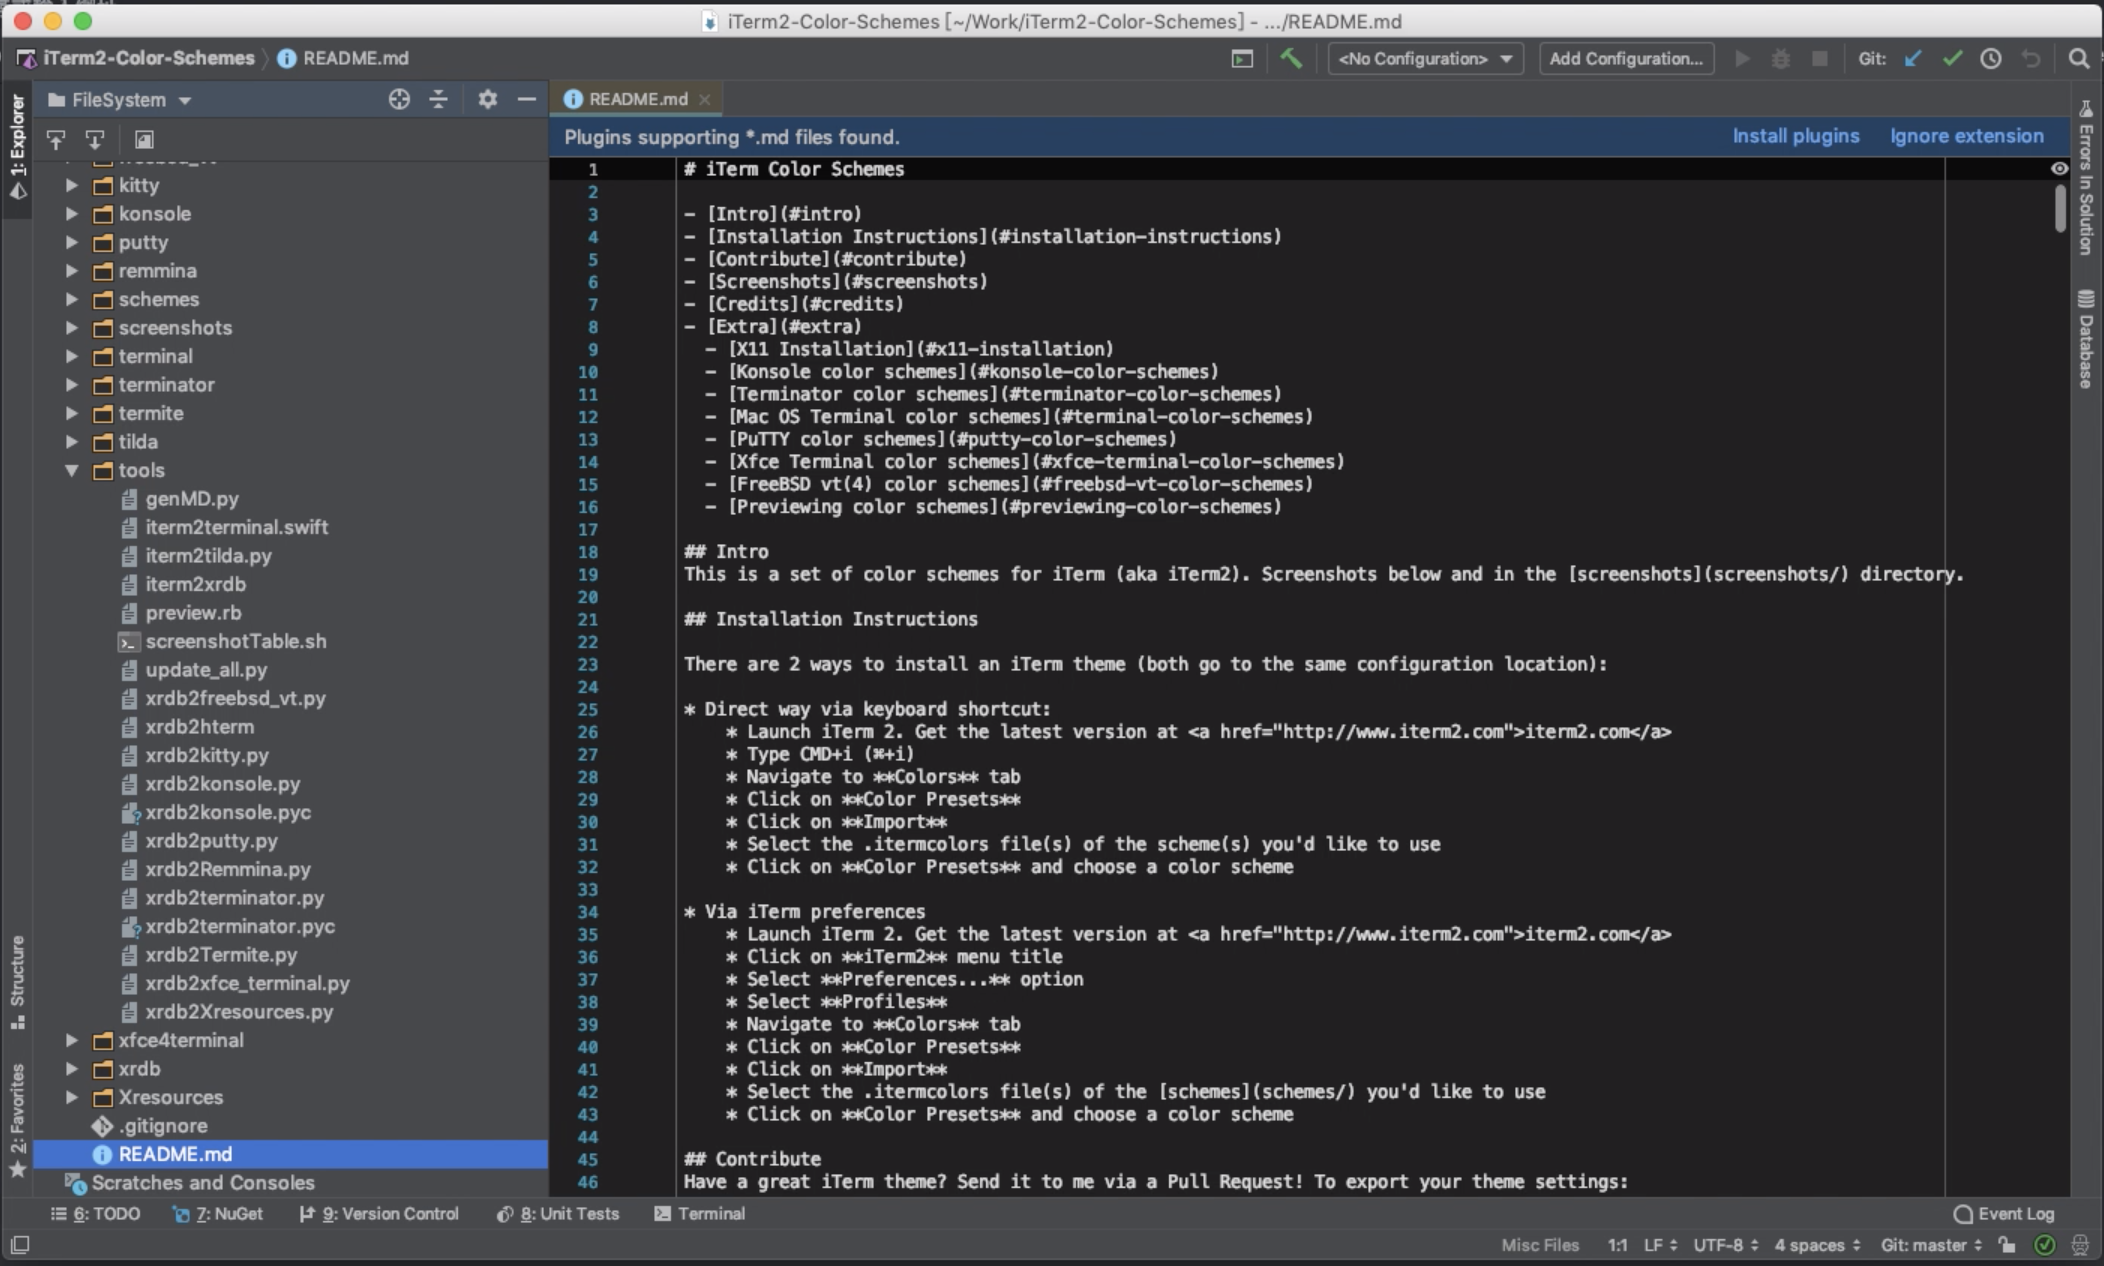Viewport: 2104px width, 1266px height.
Task: Click README.md breadcrumb in navigation bar
Action: [343, 58]
